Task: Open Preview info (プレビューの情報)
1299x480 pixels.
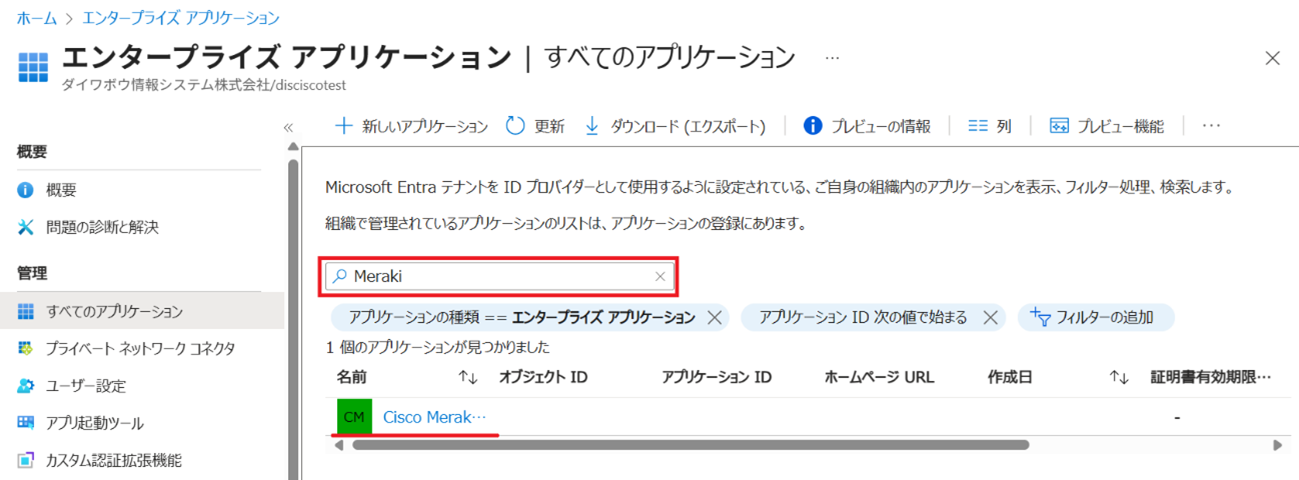Action: 867,126
